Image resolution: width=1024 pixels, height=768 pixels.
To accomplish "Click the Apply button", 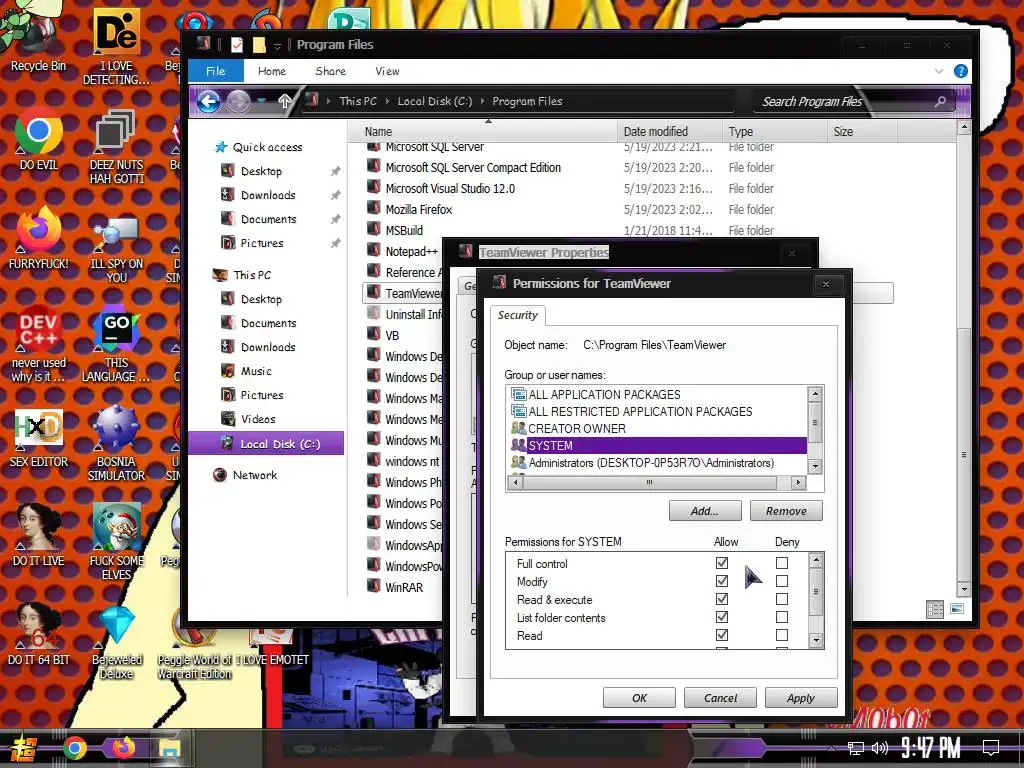I will pyautogui.click(x=801, y=697).
